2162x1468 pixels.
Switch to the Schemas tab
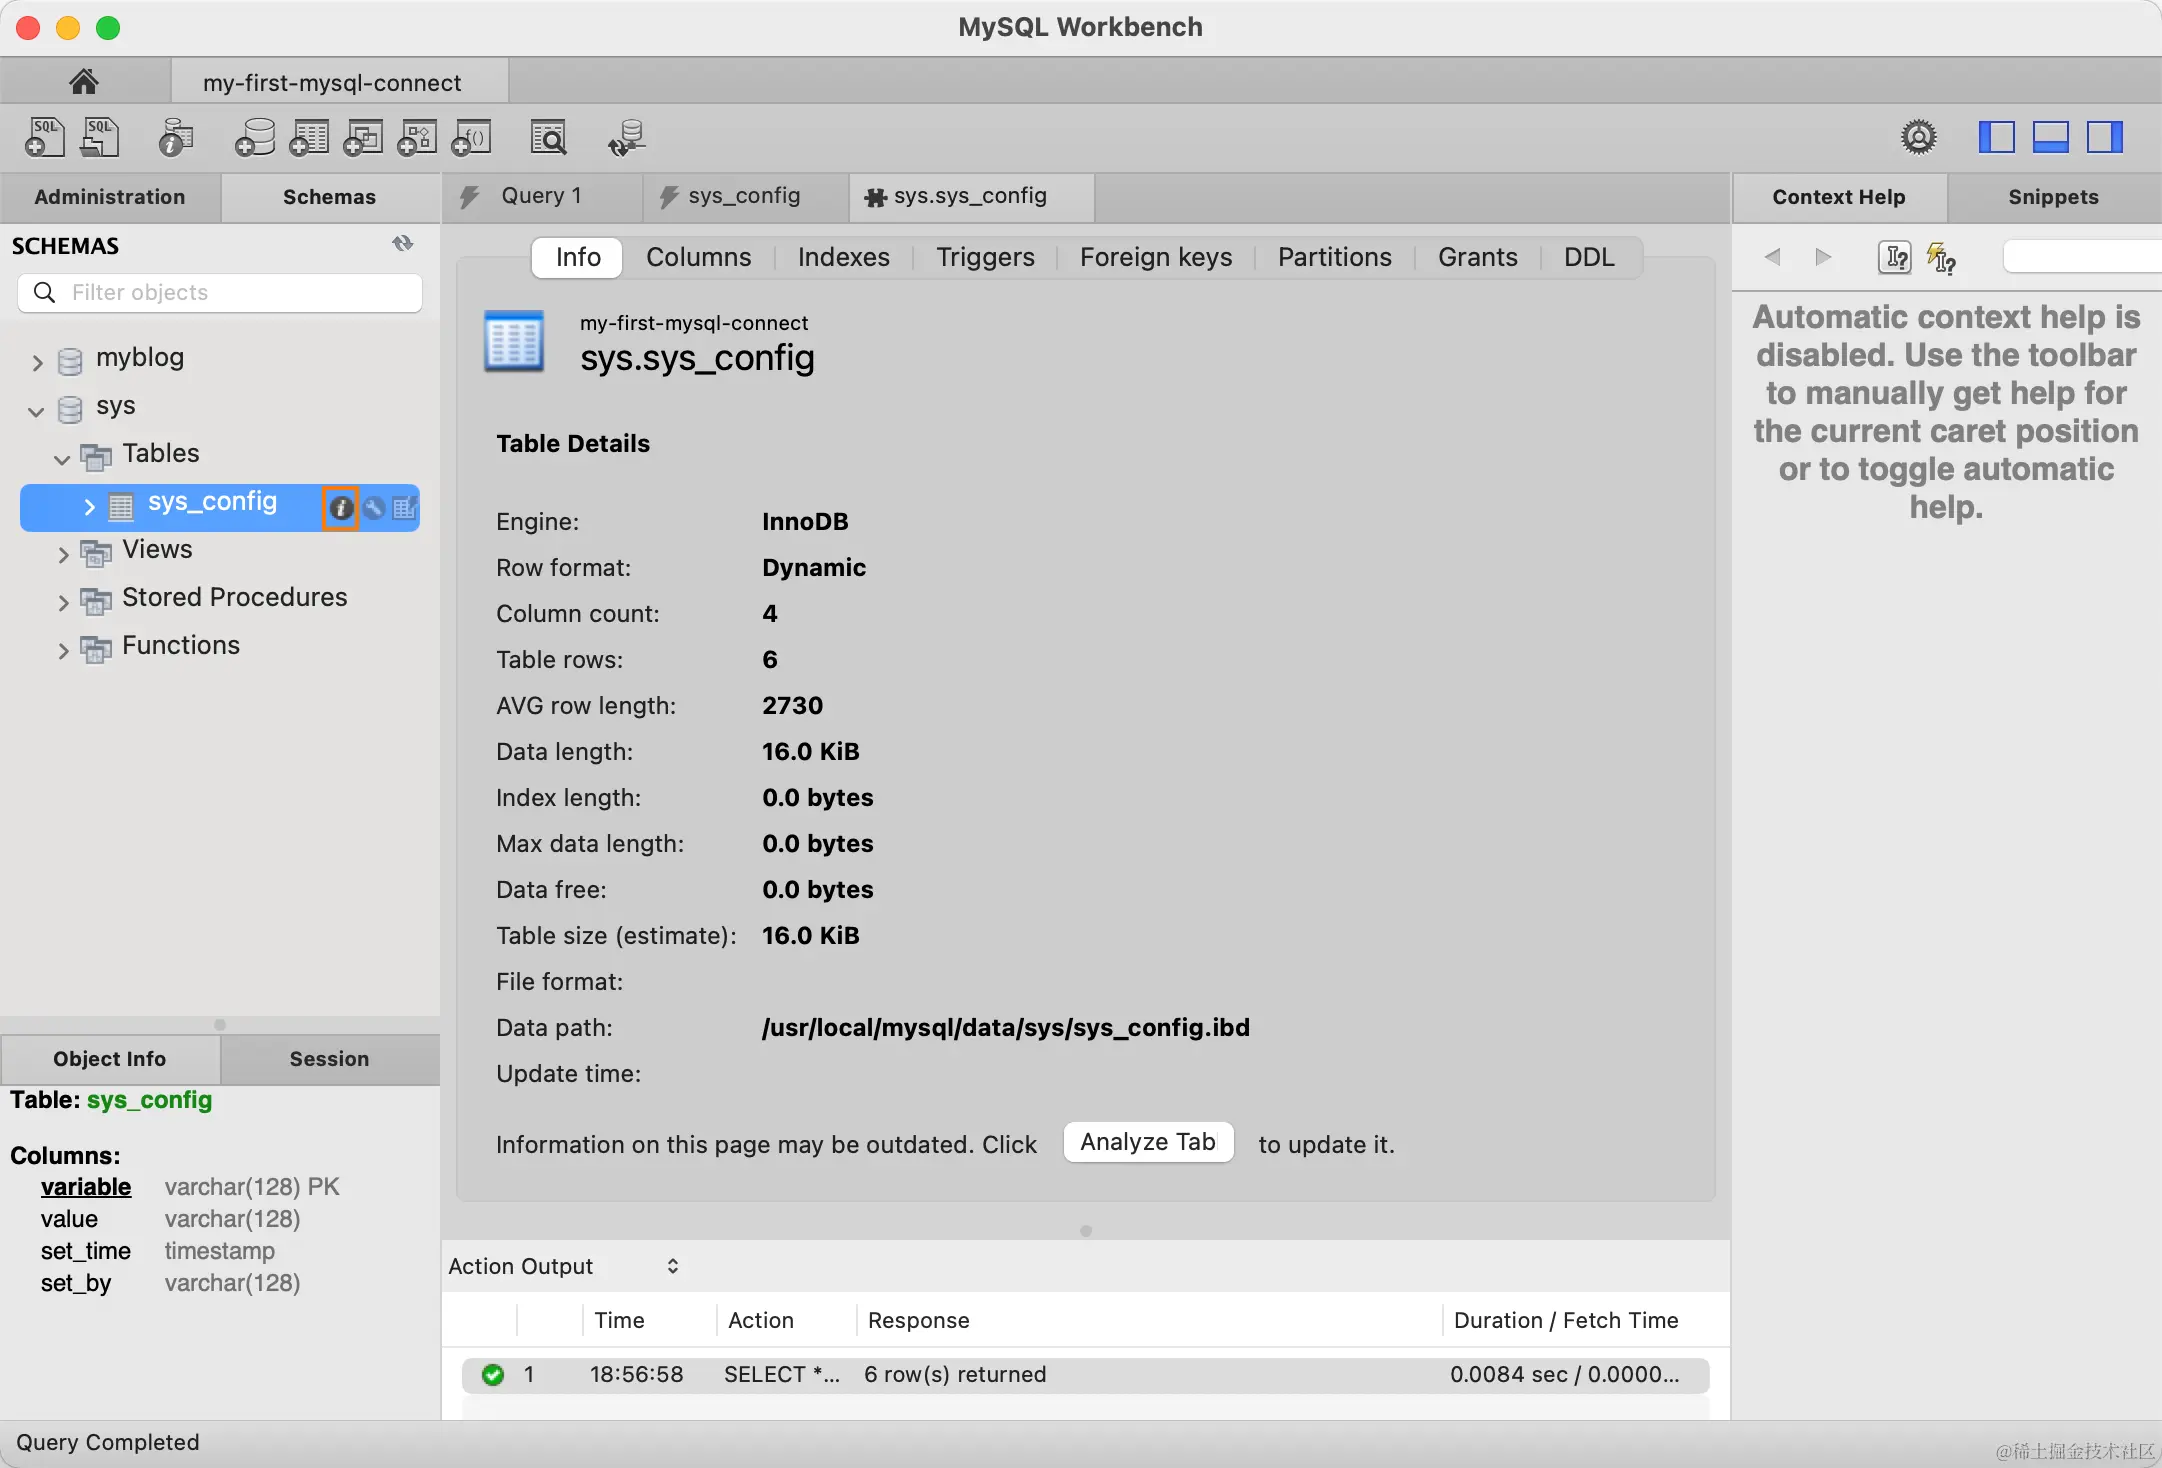pos(329,197)
